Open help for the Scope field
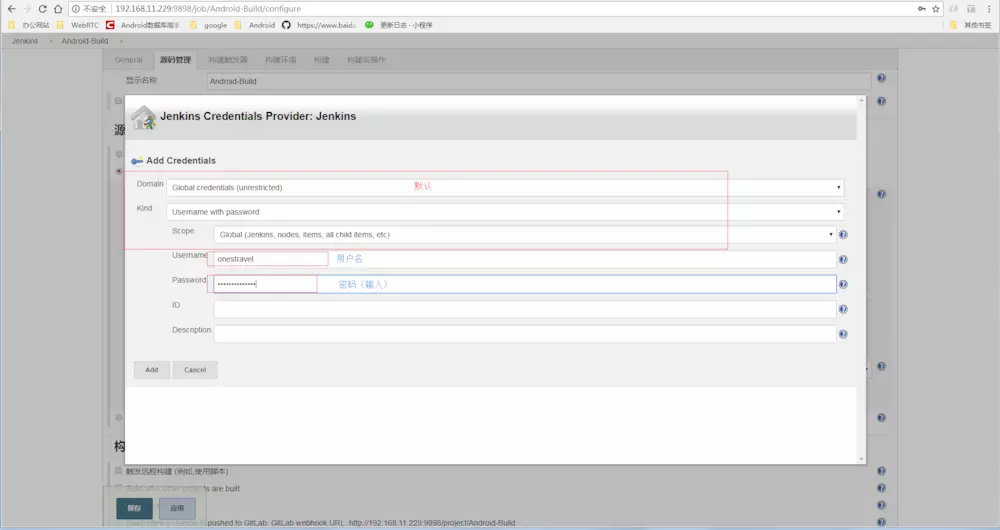Viewport: 1000px width, 530px height. click(x=843, y=235)
